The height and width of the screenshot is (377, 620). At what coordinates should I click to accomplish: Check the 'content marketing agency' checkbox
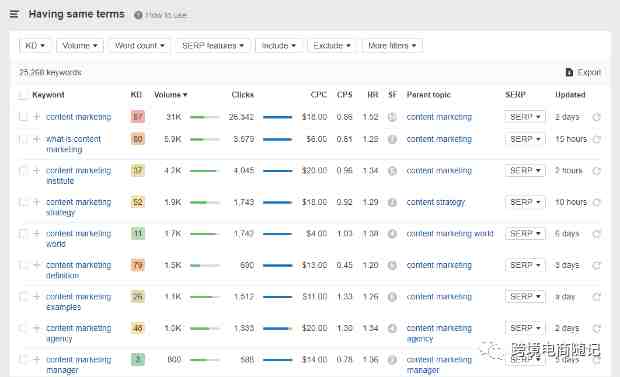[23, 328]
